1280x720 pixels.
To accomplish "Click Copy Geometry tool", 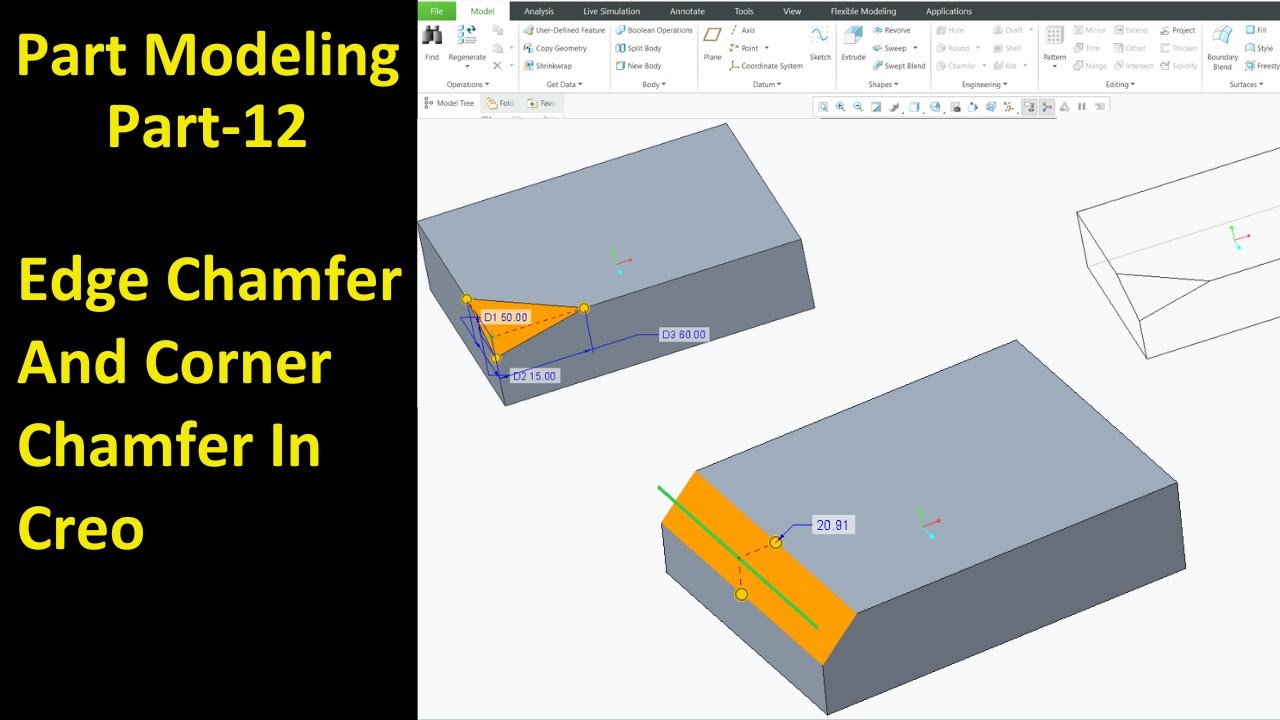I will coord(555,48).
